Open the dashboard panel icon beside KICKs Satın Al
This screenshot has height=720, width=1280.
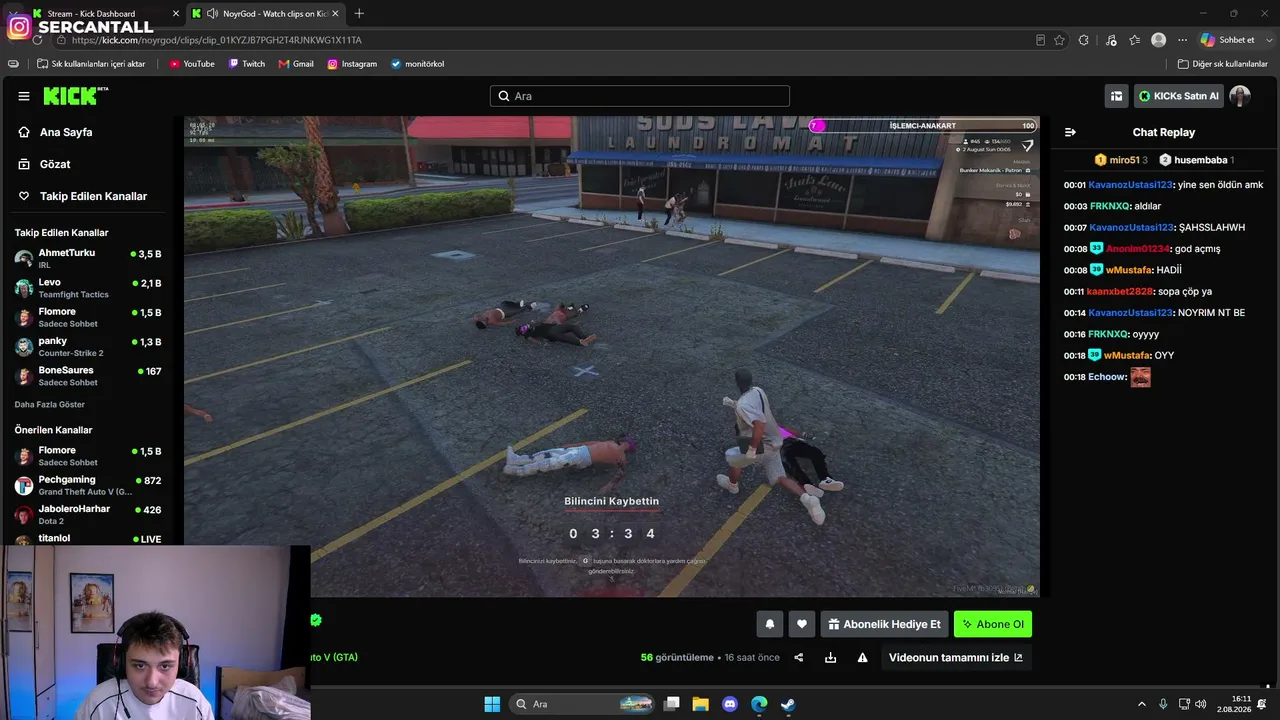coord(1116,96)
